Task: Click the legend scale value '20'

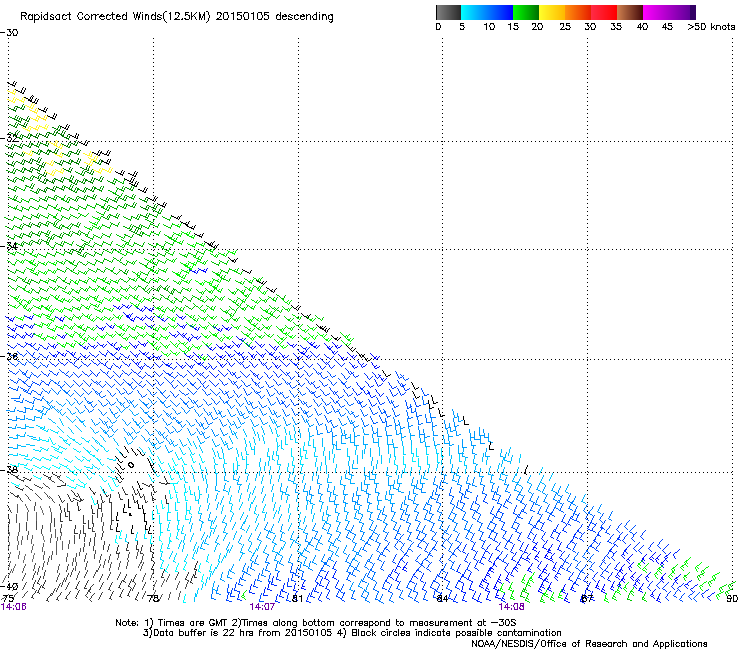Action: click(x=537, y=27)
